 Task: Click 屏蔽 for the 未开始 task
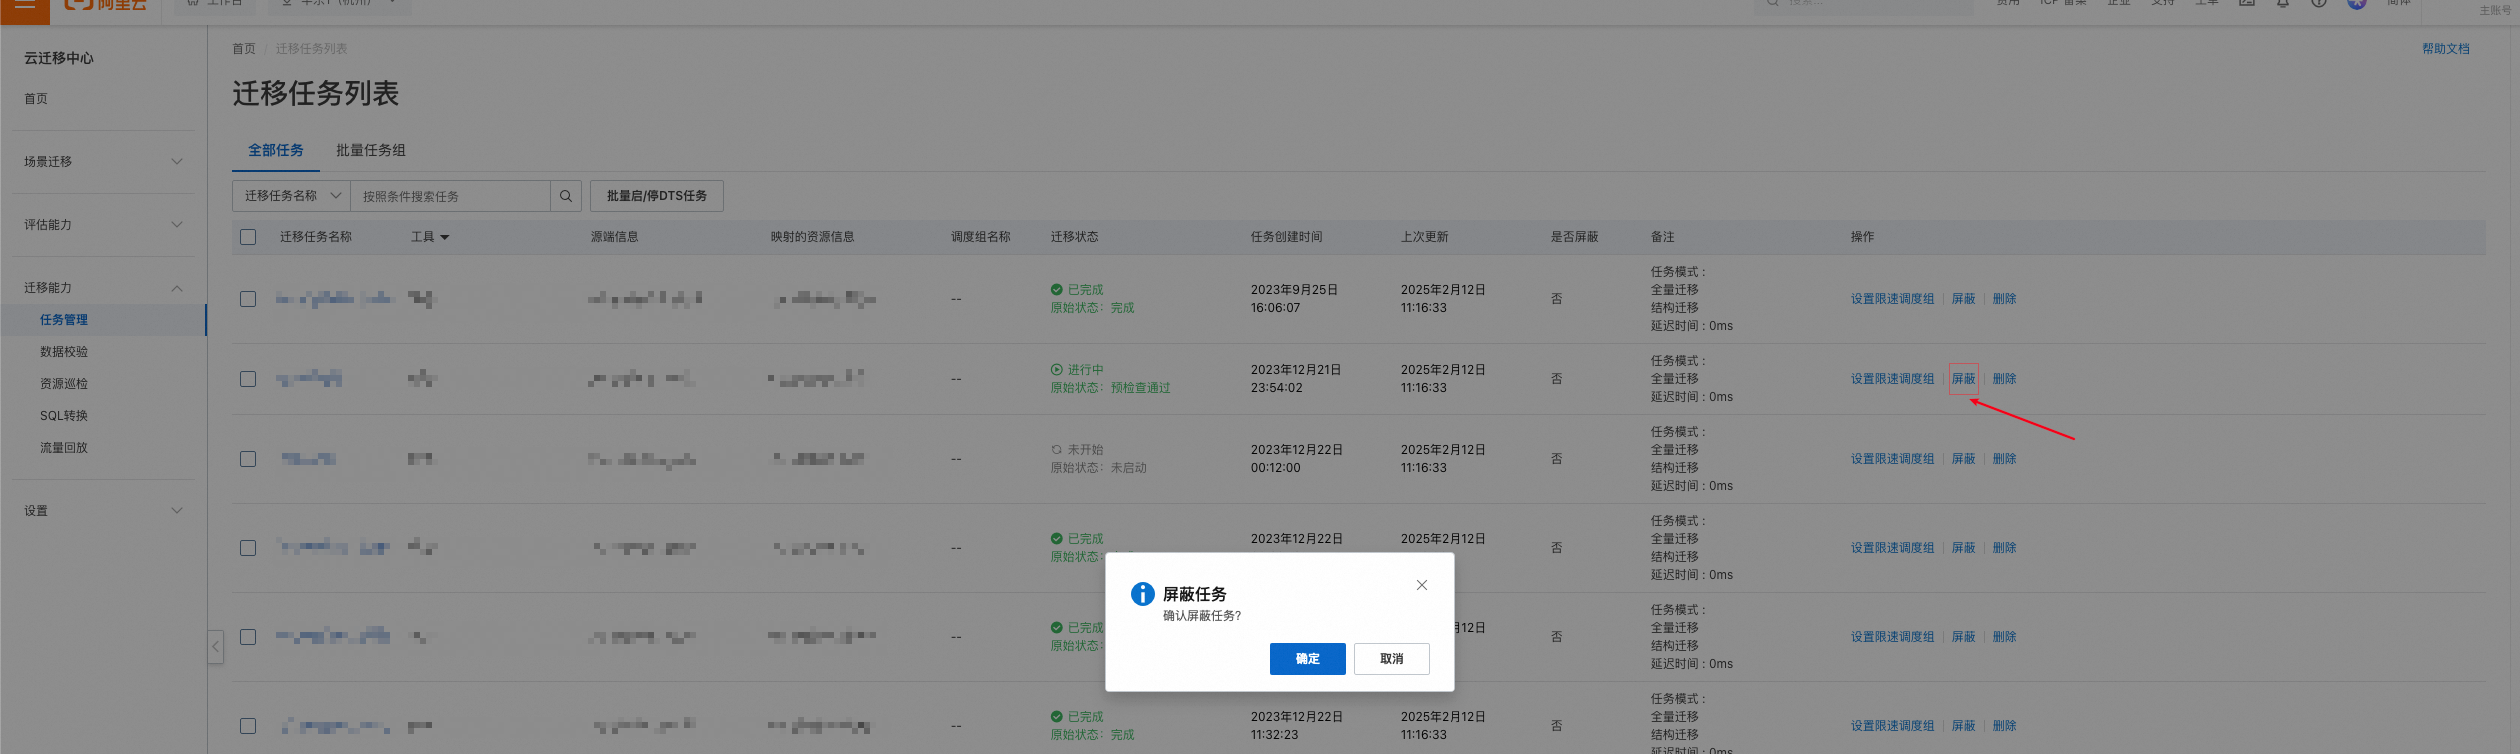(x=1963, y=459)
